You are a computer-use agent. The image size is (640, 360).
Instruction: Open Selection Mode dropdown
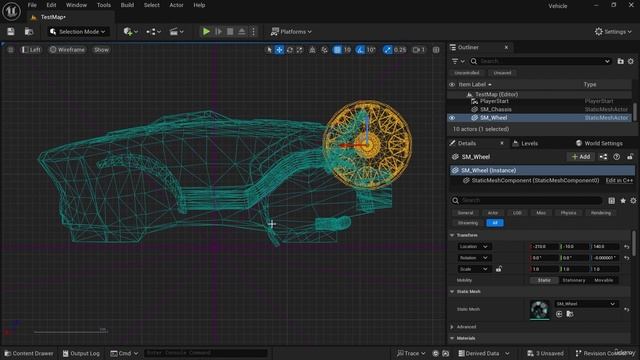click(x=78, y=31)
